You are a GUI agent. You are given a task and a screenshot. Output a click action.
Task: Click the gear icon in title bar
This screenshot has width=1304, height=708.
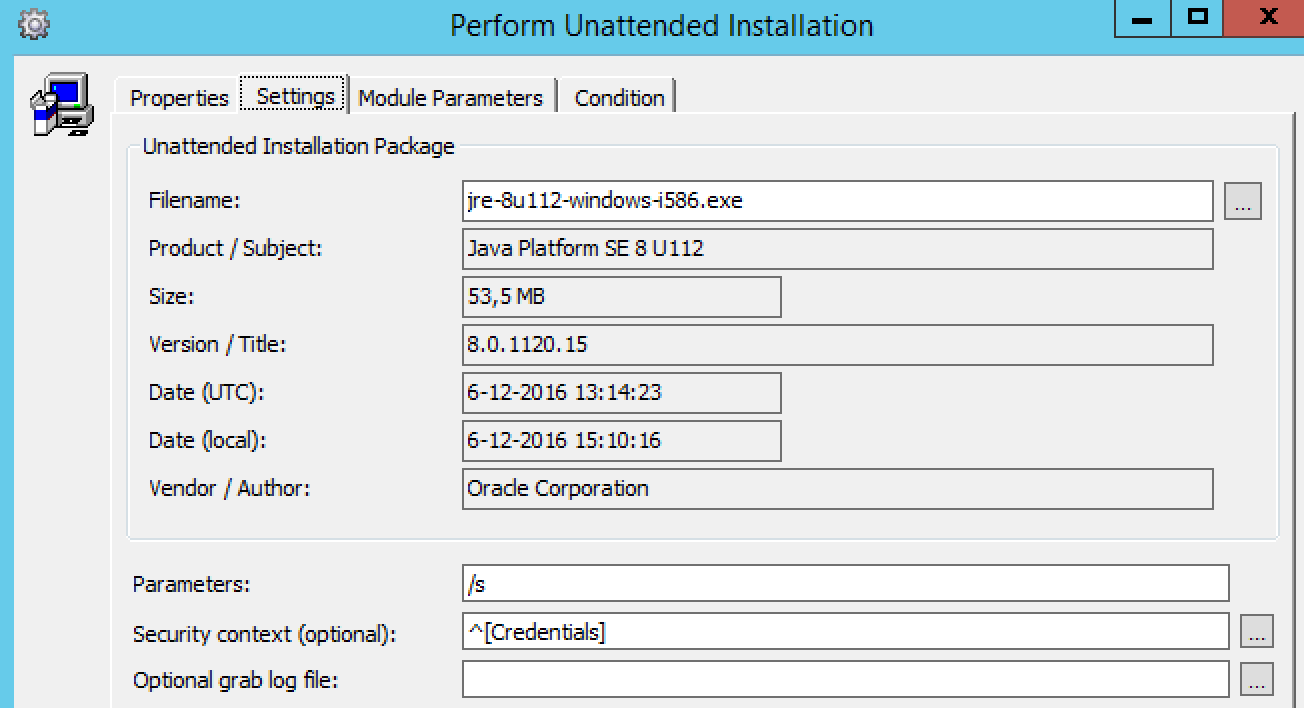coord(35,24)
